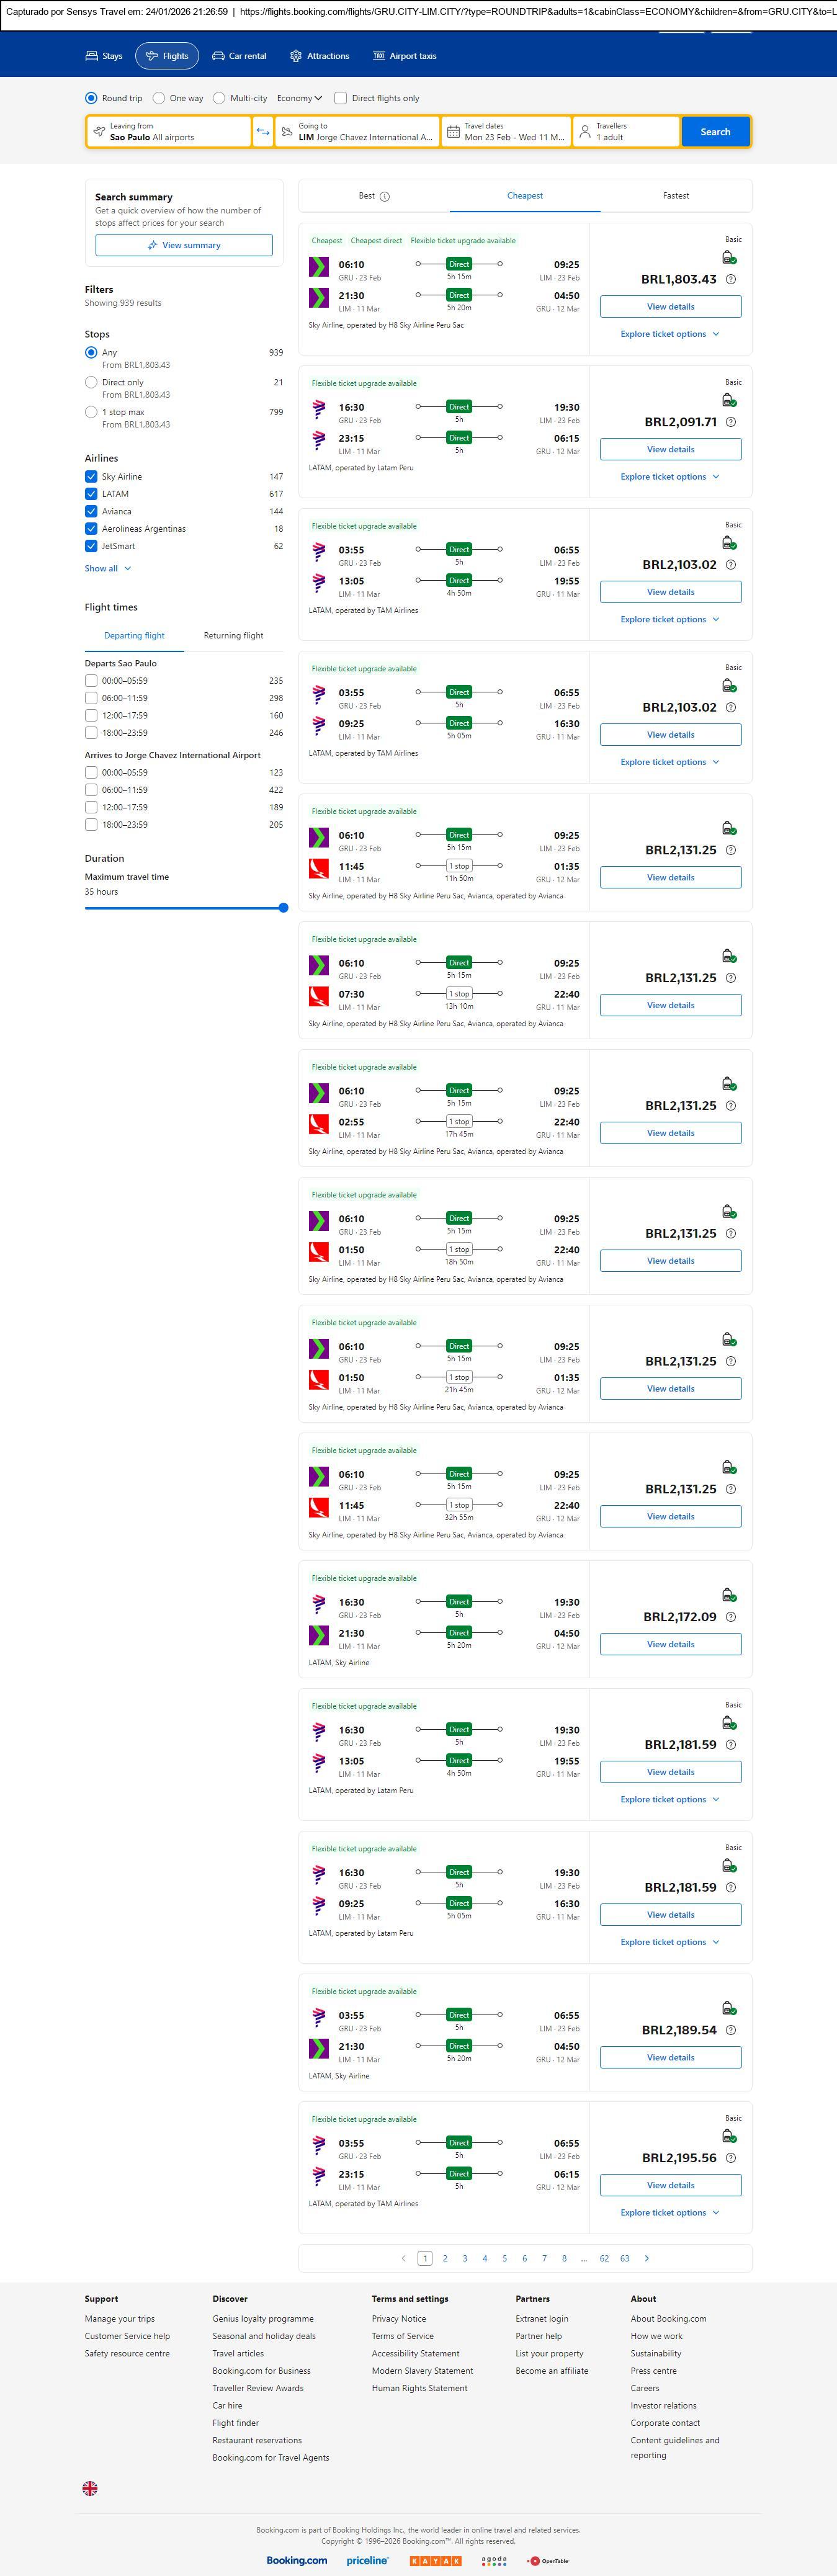Click the info icon beside the Best tab
This screenshot has height=2576, width=837.
[x=385, y=197]
